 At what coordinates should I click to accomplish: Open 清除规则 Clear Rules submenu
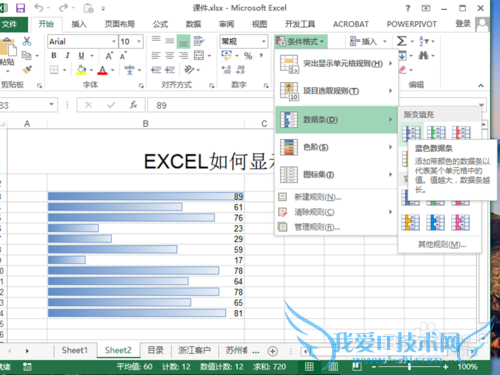(x=336, y=212)
